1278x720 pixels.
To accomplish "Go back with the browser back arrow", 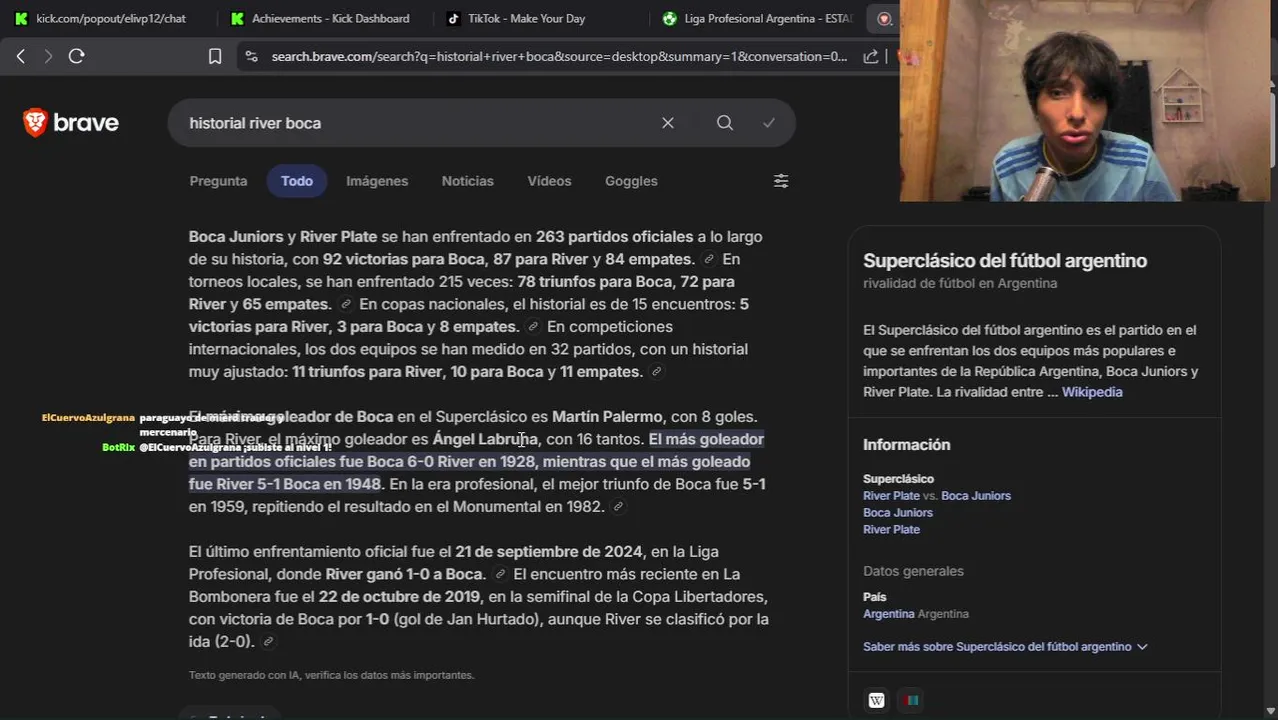I will coord(21,56).
